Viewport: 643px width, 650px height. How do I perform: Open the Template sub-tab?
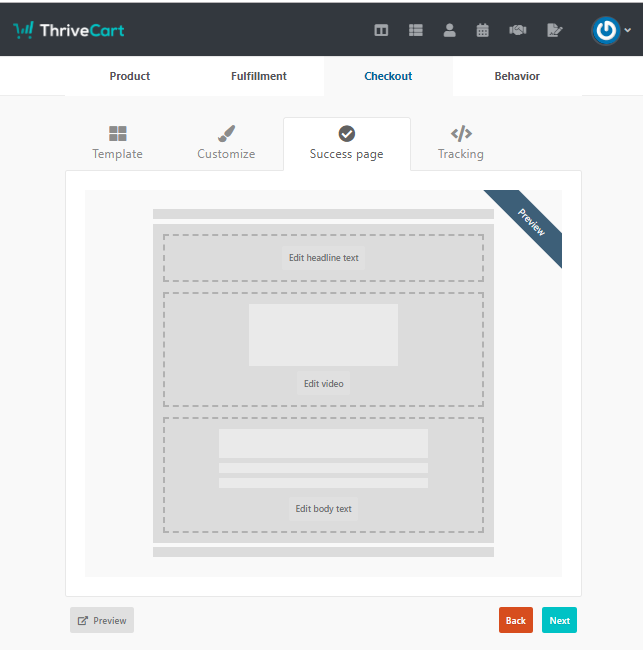pos(117,143)
